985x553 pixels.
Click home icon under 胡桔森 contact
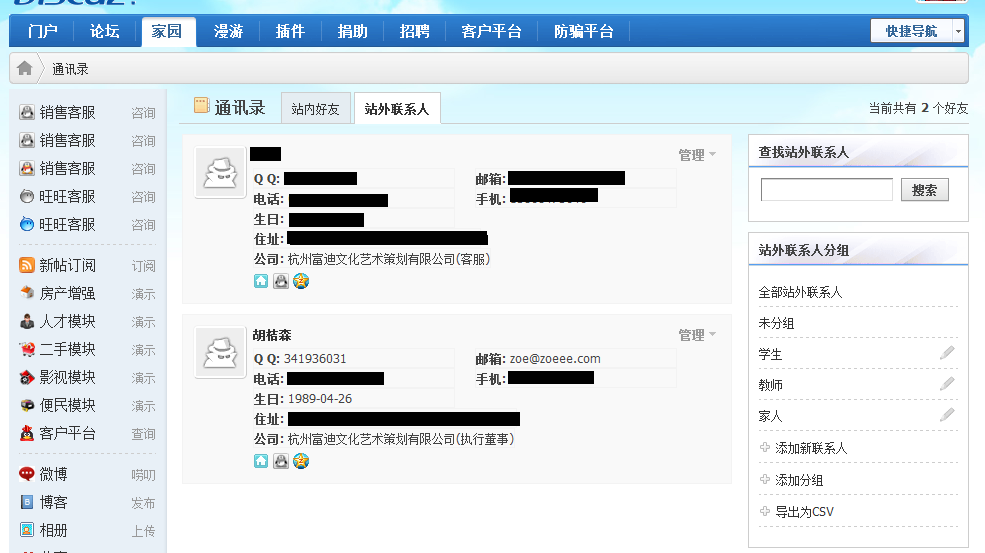click(x=261, y=461)
